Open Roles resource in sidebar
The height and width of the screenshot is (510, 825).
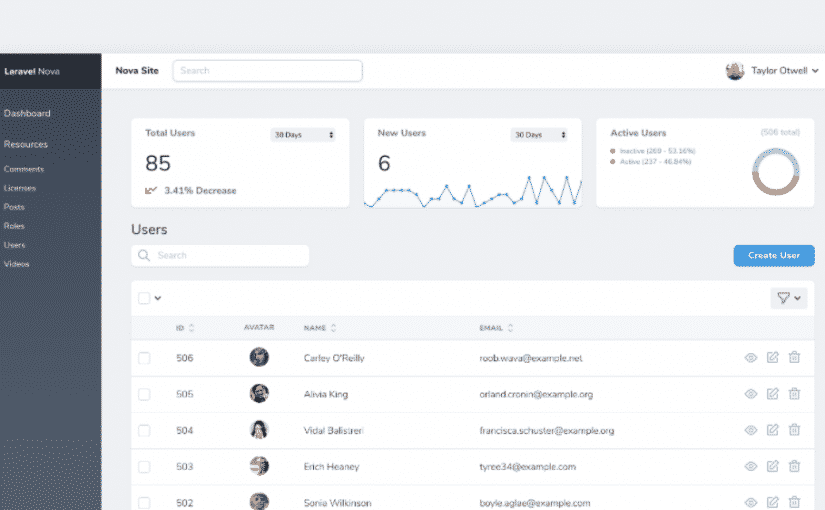coord(14,226)
